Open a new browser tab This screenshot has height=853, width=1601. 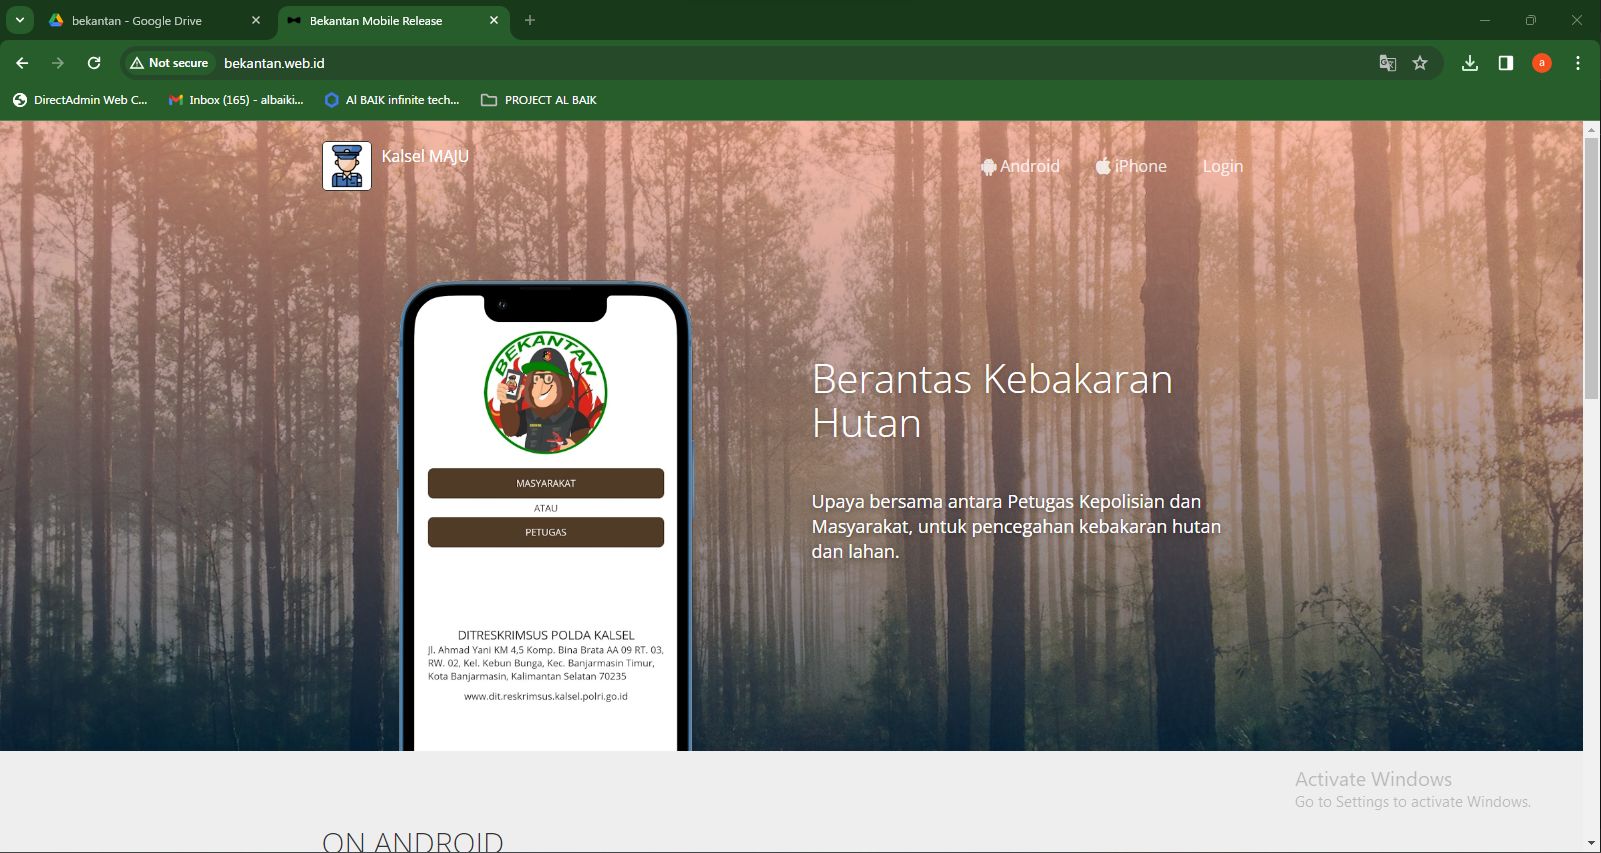(530, 20)
